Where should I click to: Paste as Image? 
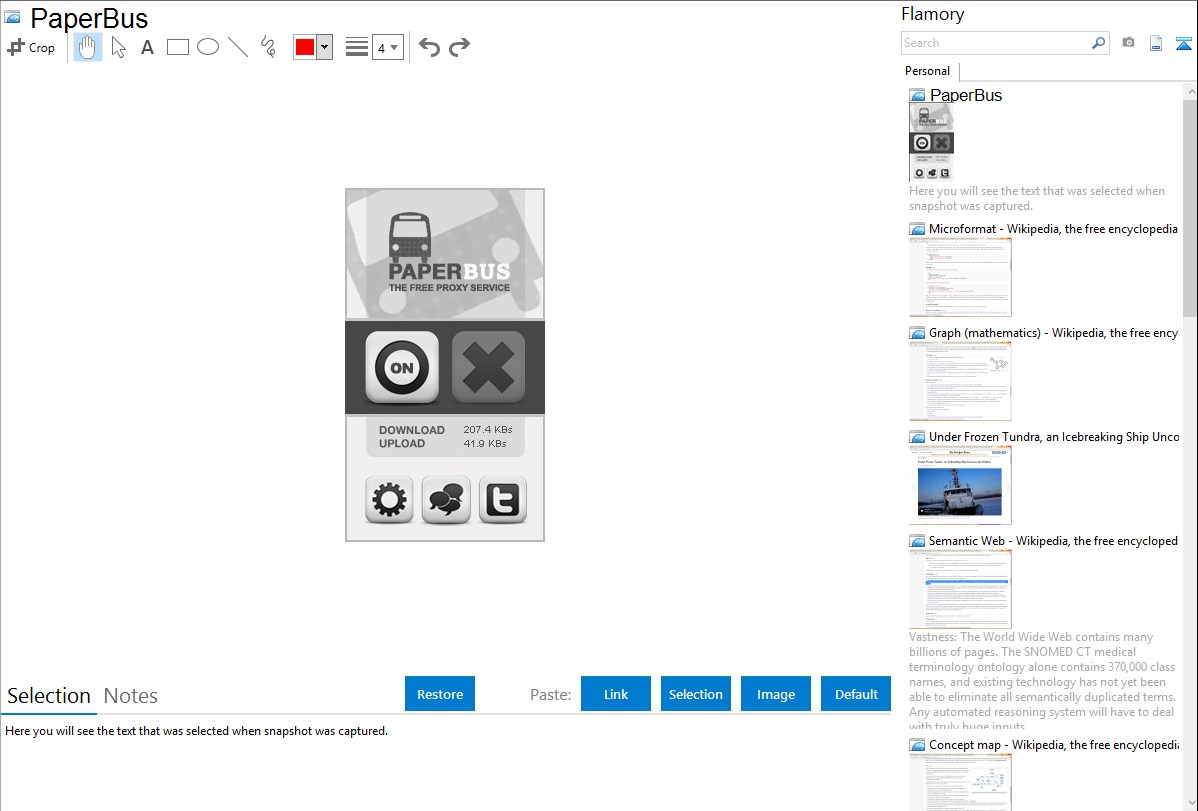pos(775,694)
